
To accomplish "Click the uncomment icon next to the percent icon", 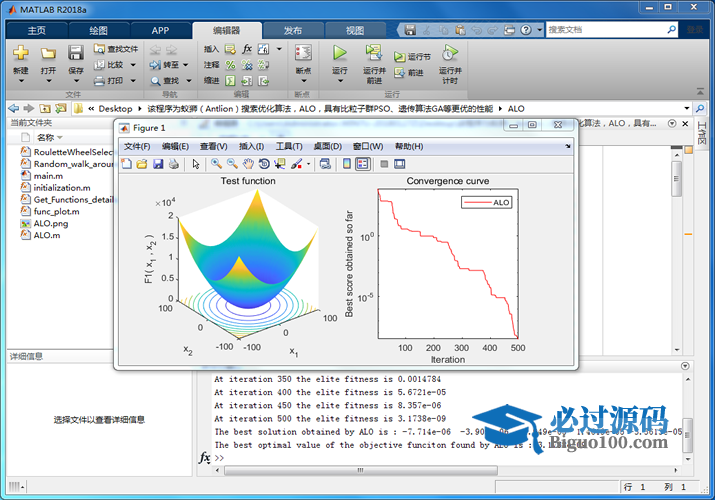I will tap(247, 65).
